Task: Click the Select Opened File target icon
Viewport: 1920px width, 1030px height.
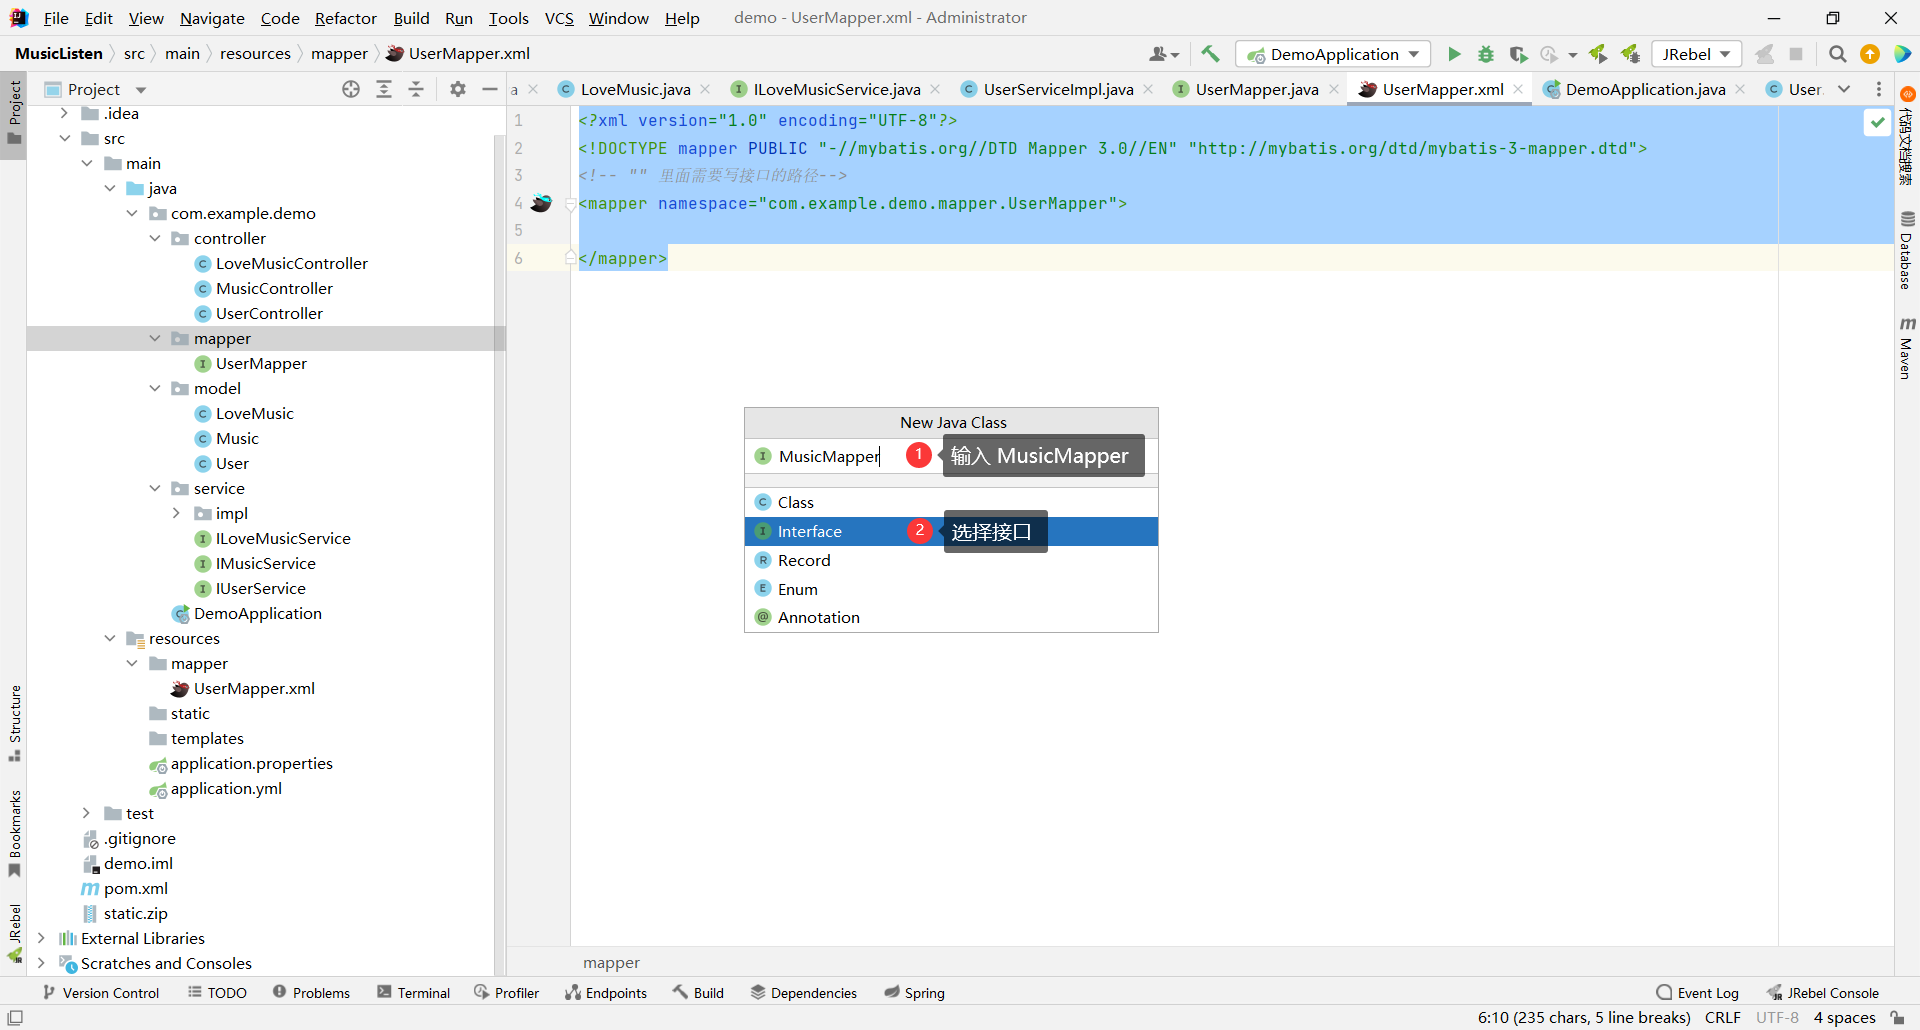Action: tap(351, 89)
